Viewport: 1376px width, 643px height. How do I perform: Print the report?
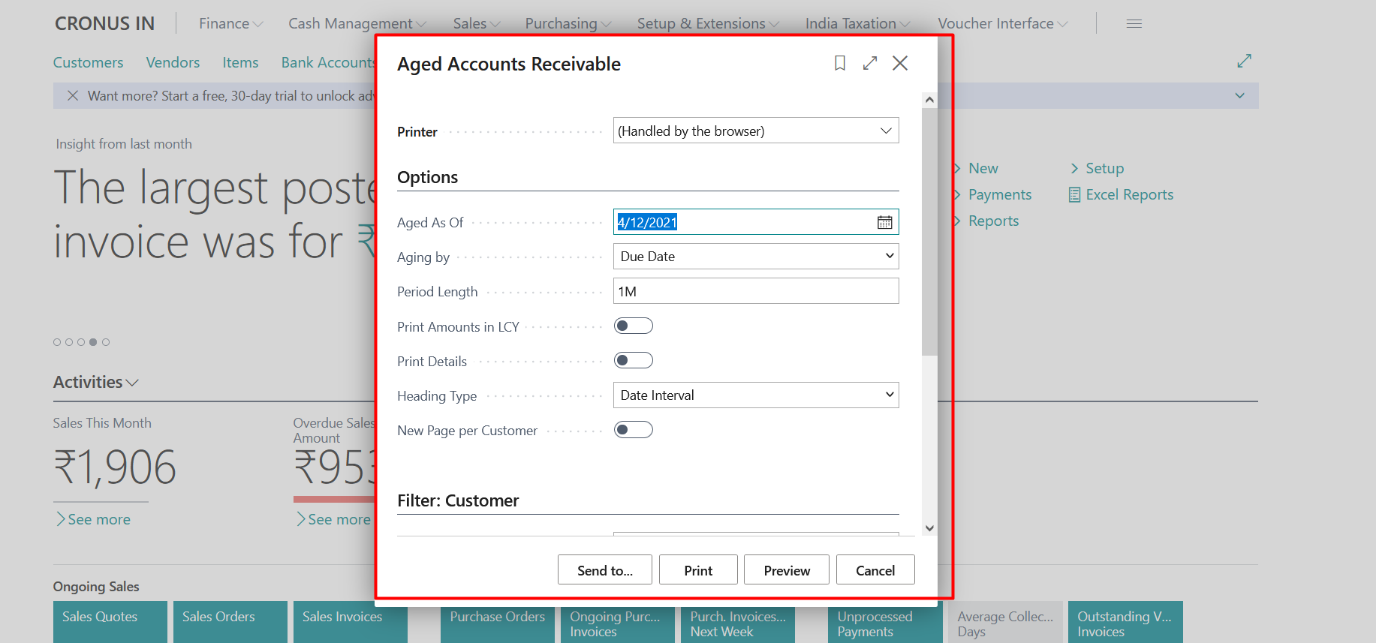tap(698, 569)
